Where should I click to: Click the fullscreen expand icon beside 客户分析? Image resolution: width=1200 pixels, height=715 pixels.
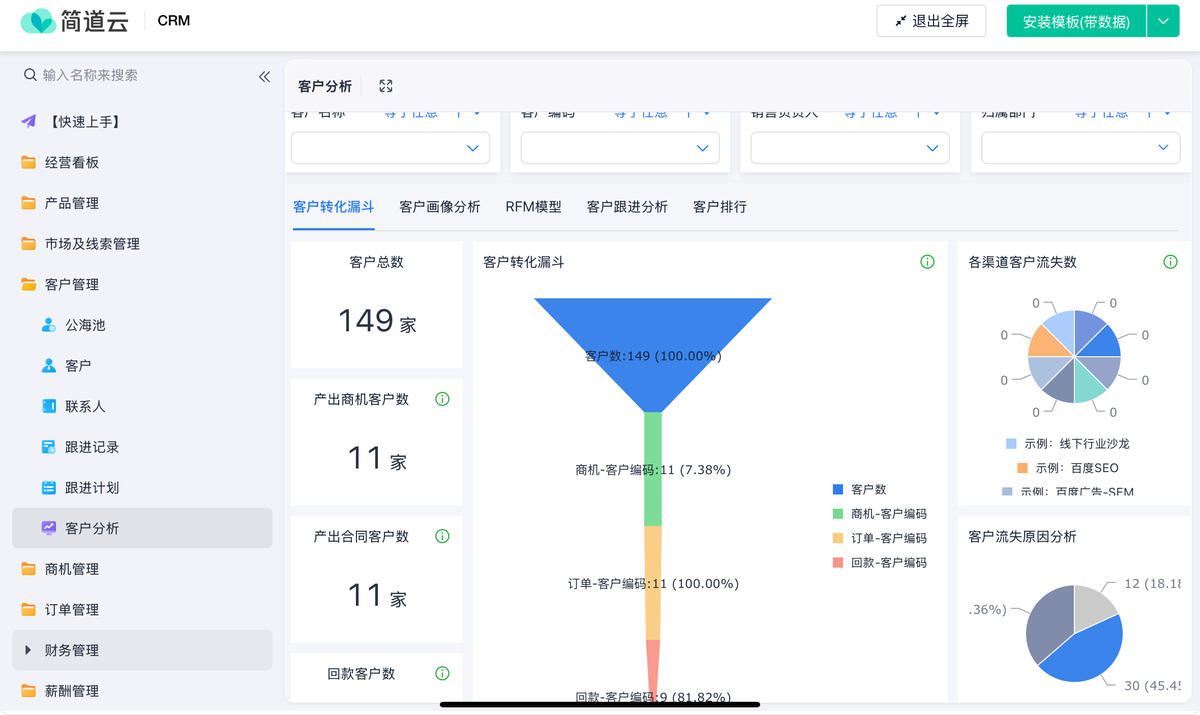(x=386, y=87)
